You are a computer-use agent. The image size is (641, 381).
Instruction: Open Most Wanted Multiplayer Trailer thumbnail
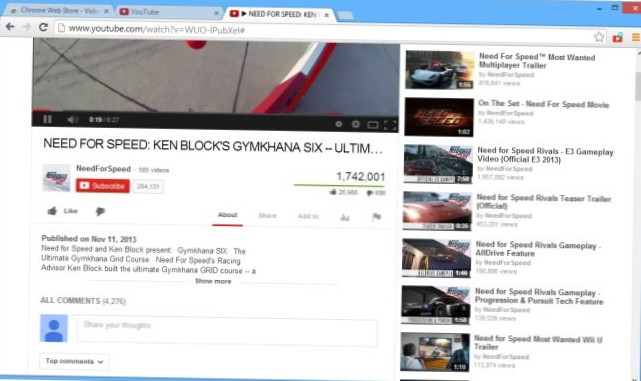click(440, 69)
